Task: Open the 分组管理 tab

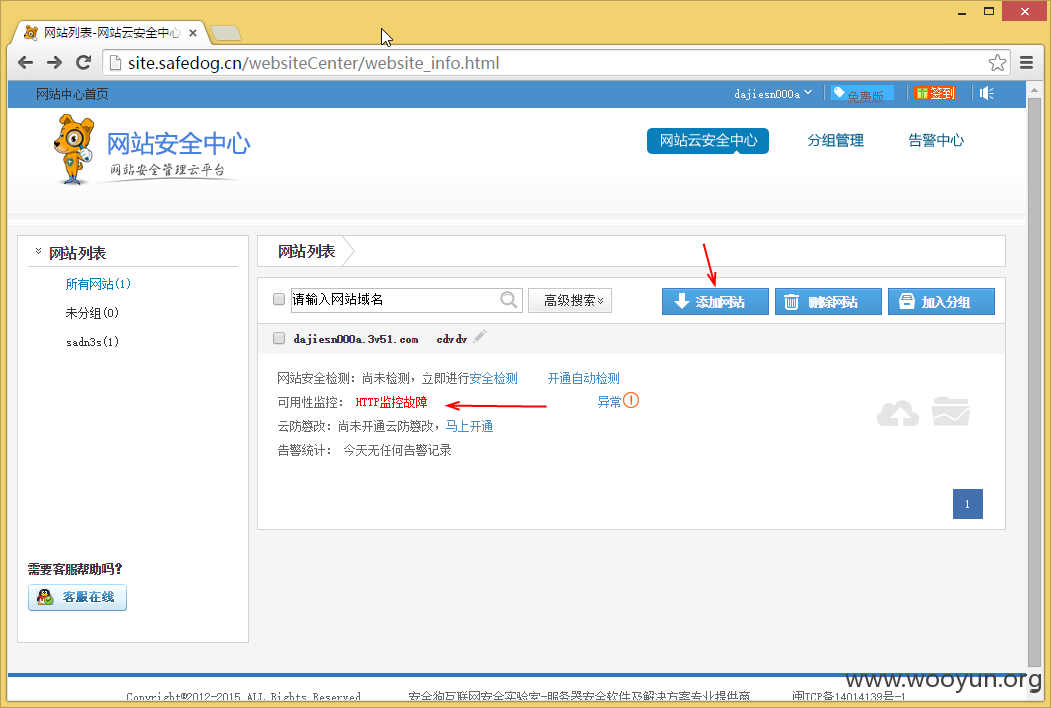Action: pyautogui.click(x=835, y=141)
